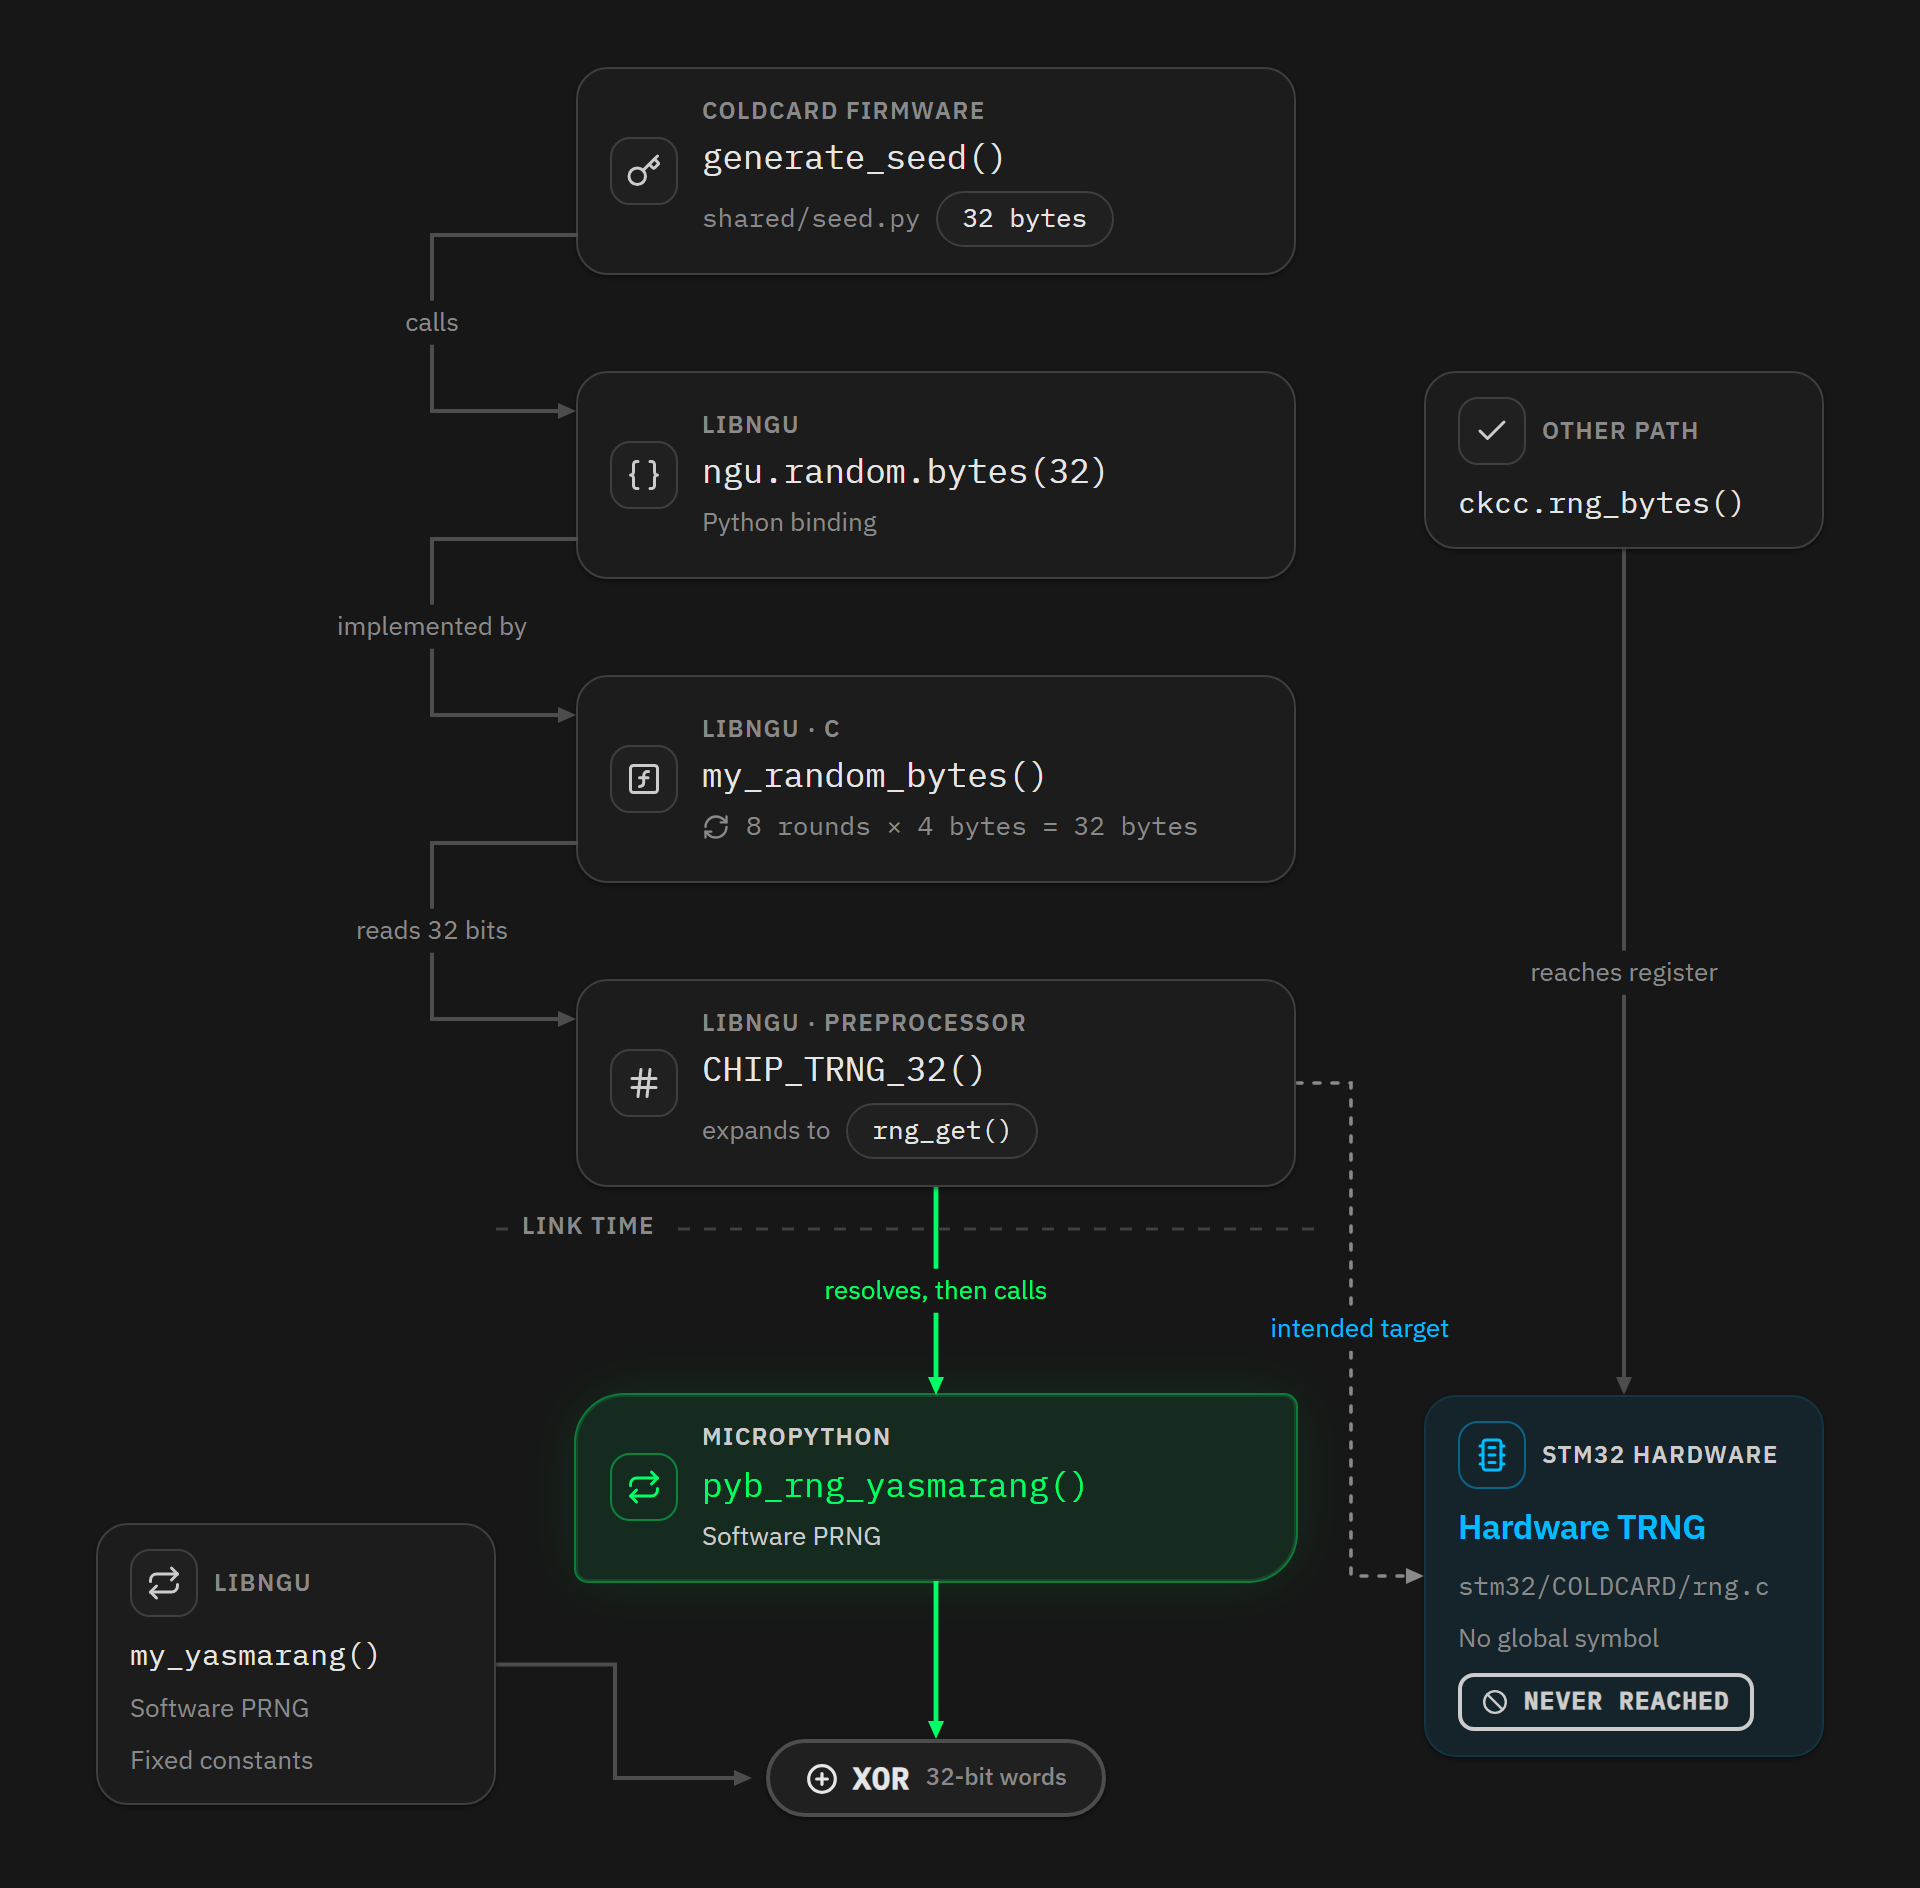
Task: Click the rng_get() pill
Action: [942, 1131]
